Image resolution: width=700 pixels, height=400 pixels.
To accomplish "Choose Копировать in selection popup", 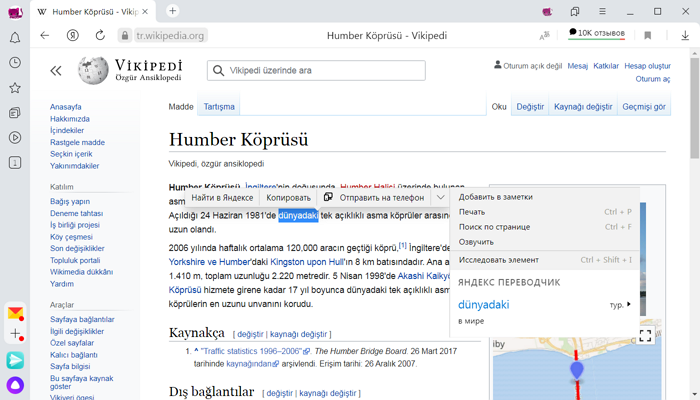I will 288,198.
